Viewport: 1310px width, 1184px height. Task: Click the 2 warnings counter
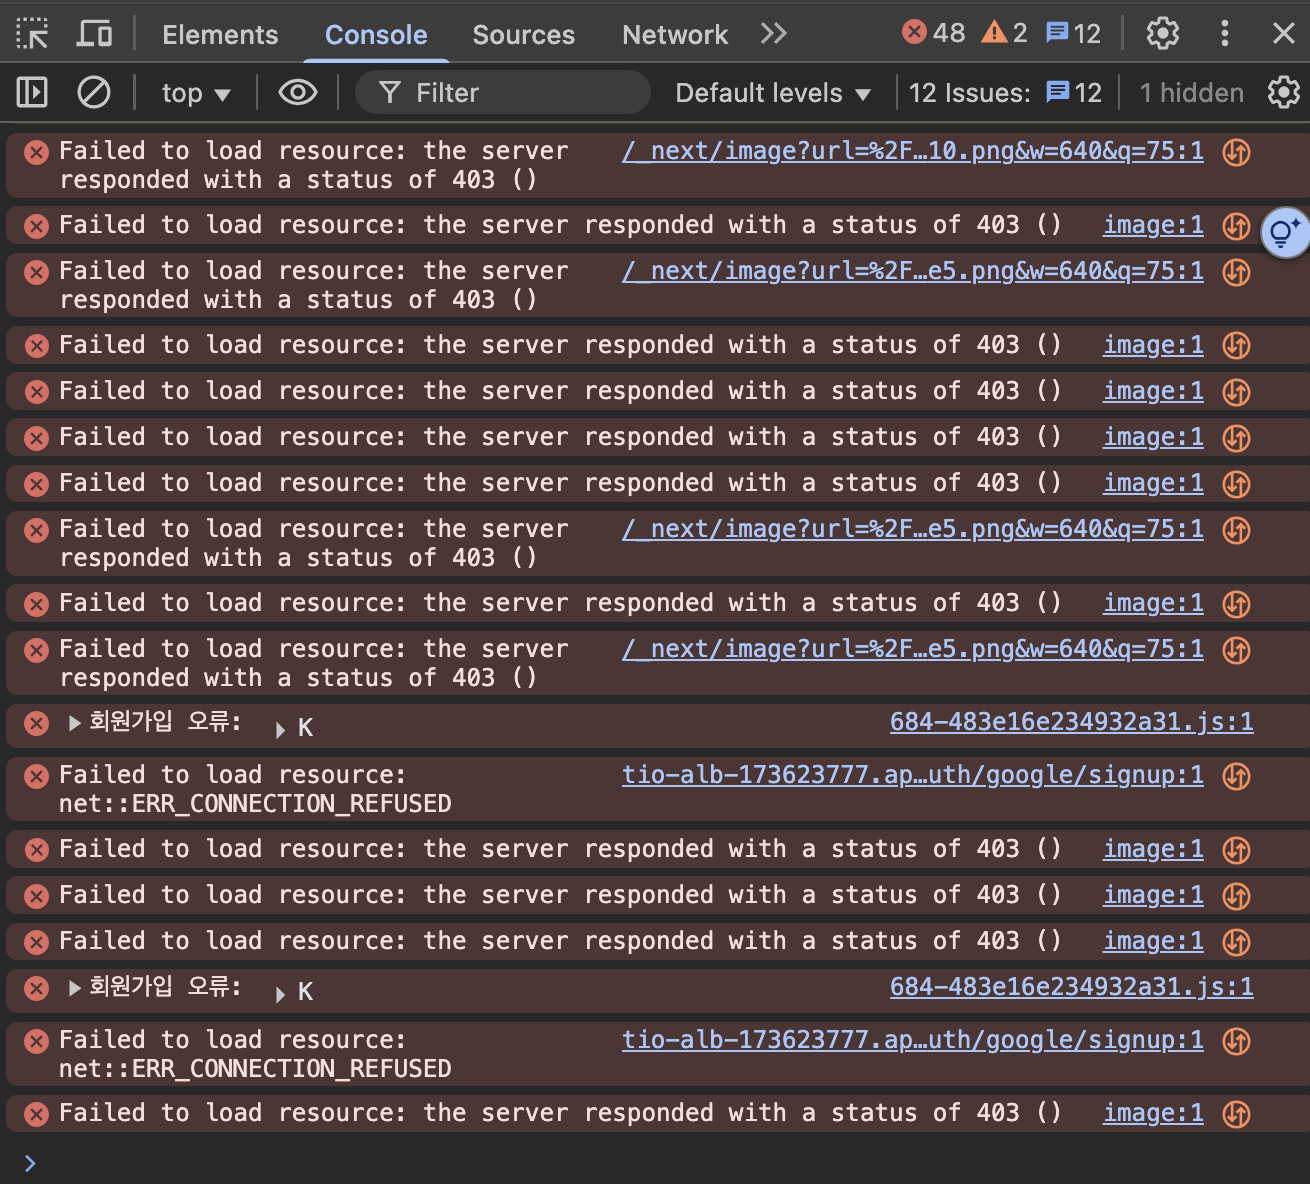(1004, 33)
